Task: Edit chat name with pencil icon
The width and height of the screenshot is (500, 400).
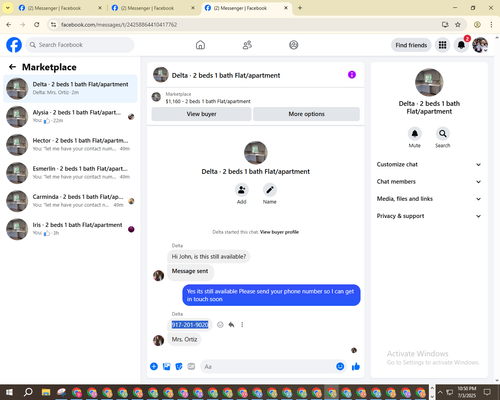Action: tap(270, 190)
